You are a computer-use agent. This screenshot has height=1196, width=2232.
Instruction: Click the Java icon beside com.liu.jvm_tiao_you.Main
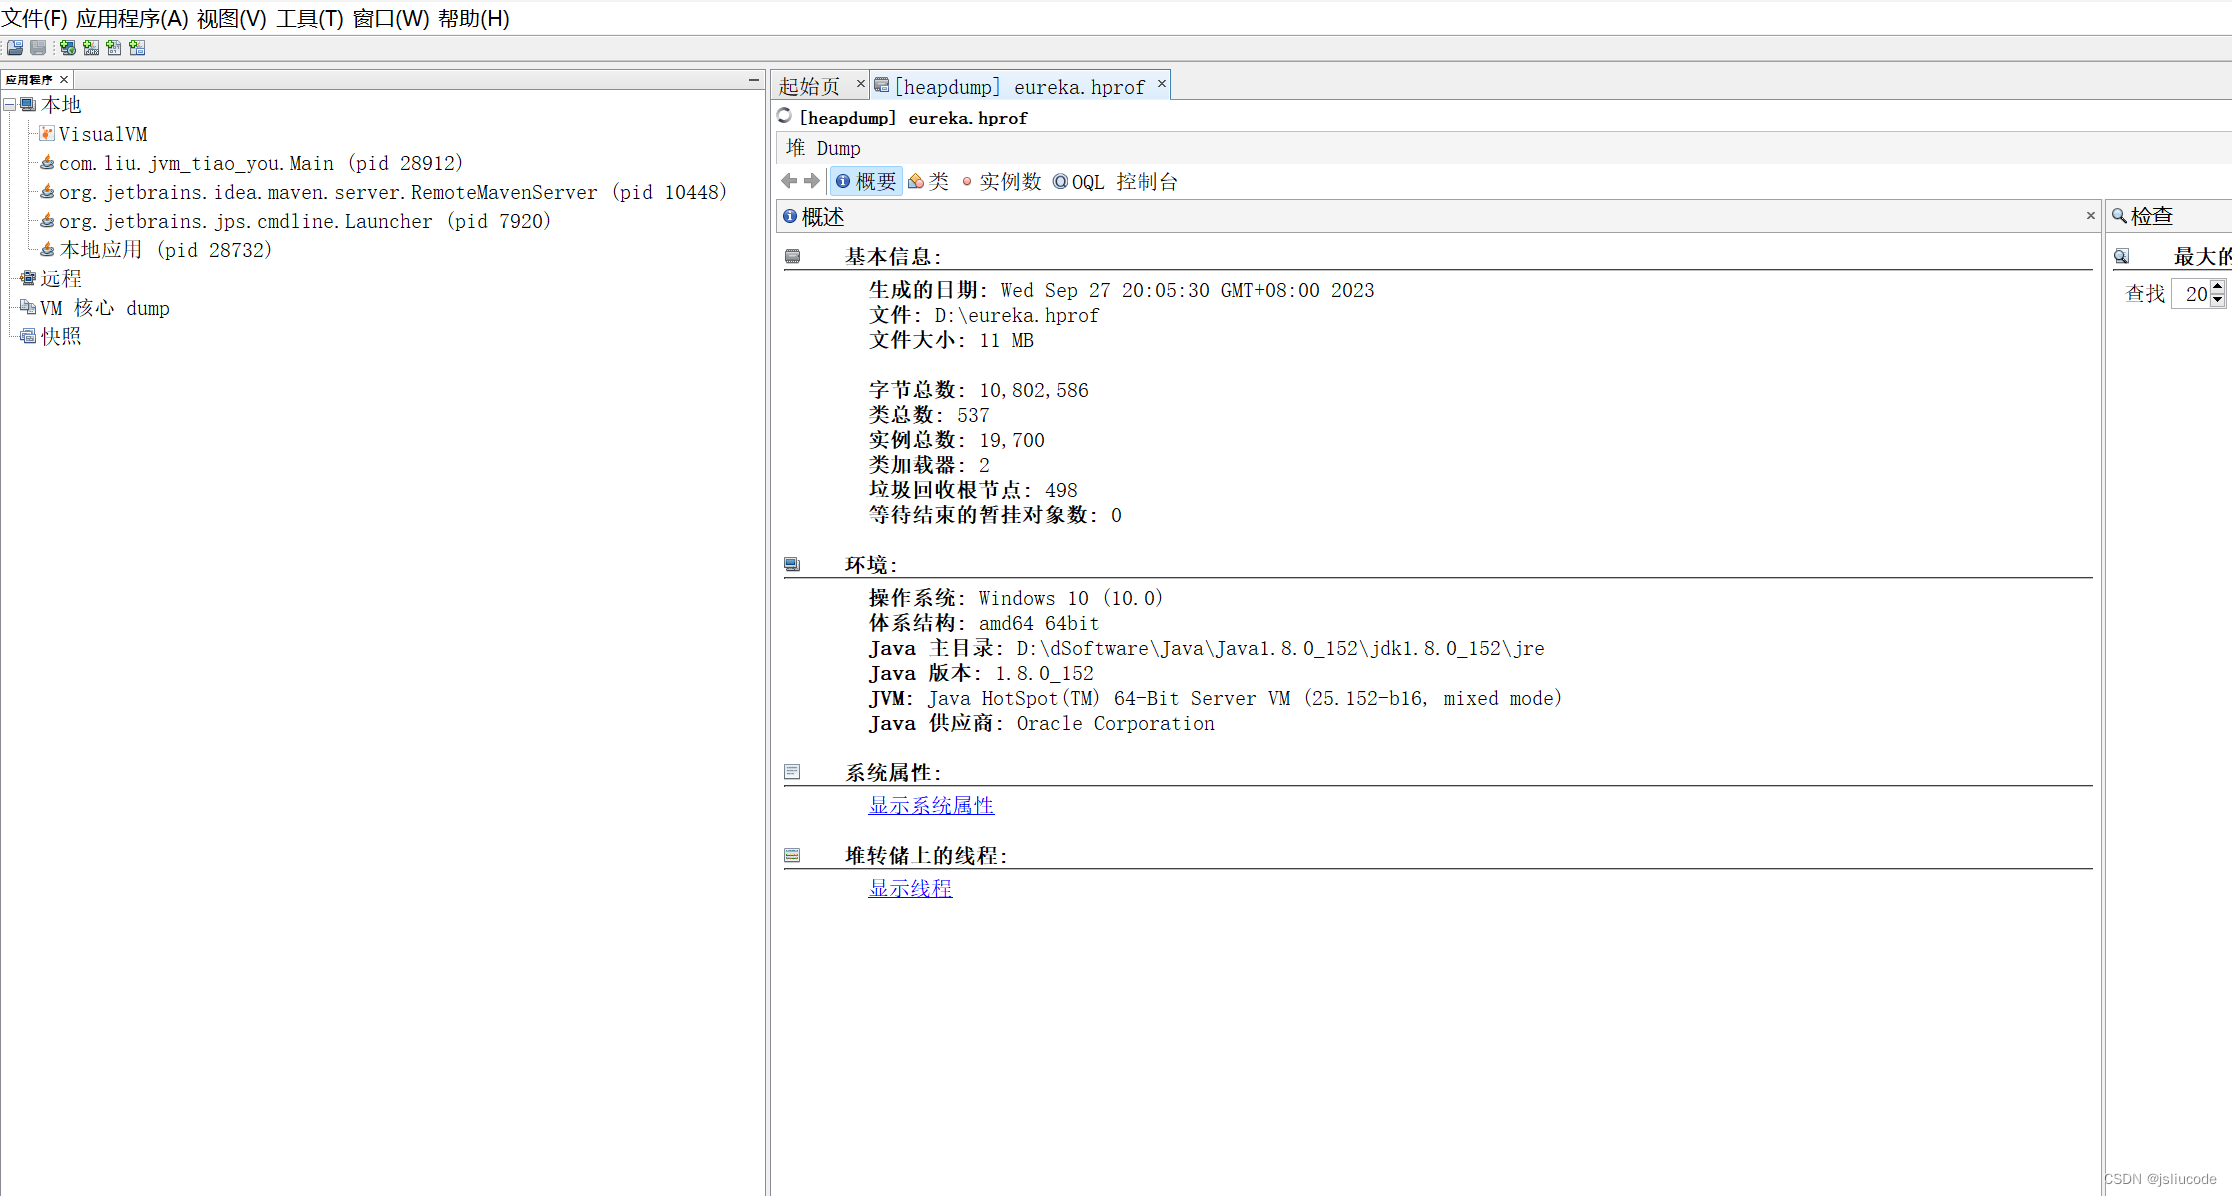coord(47,162)
